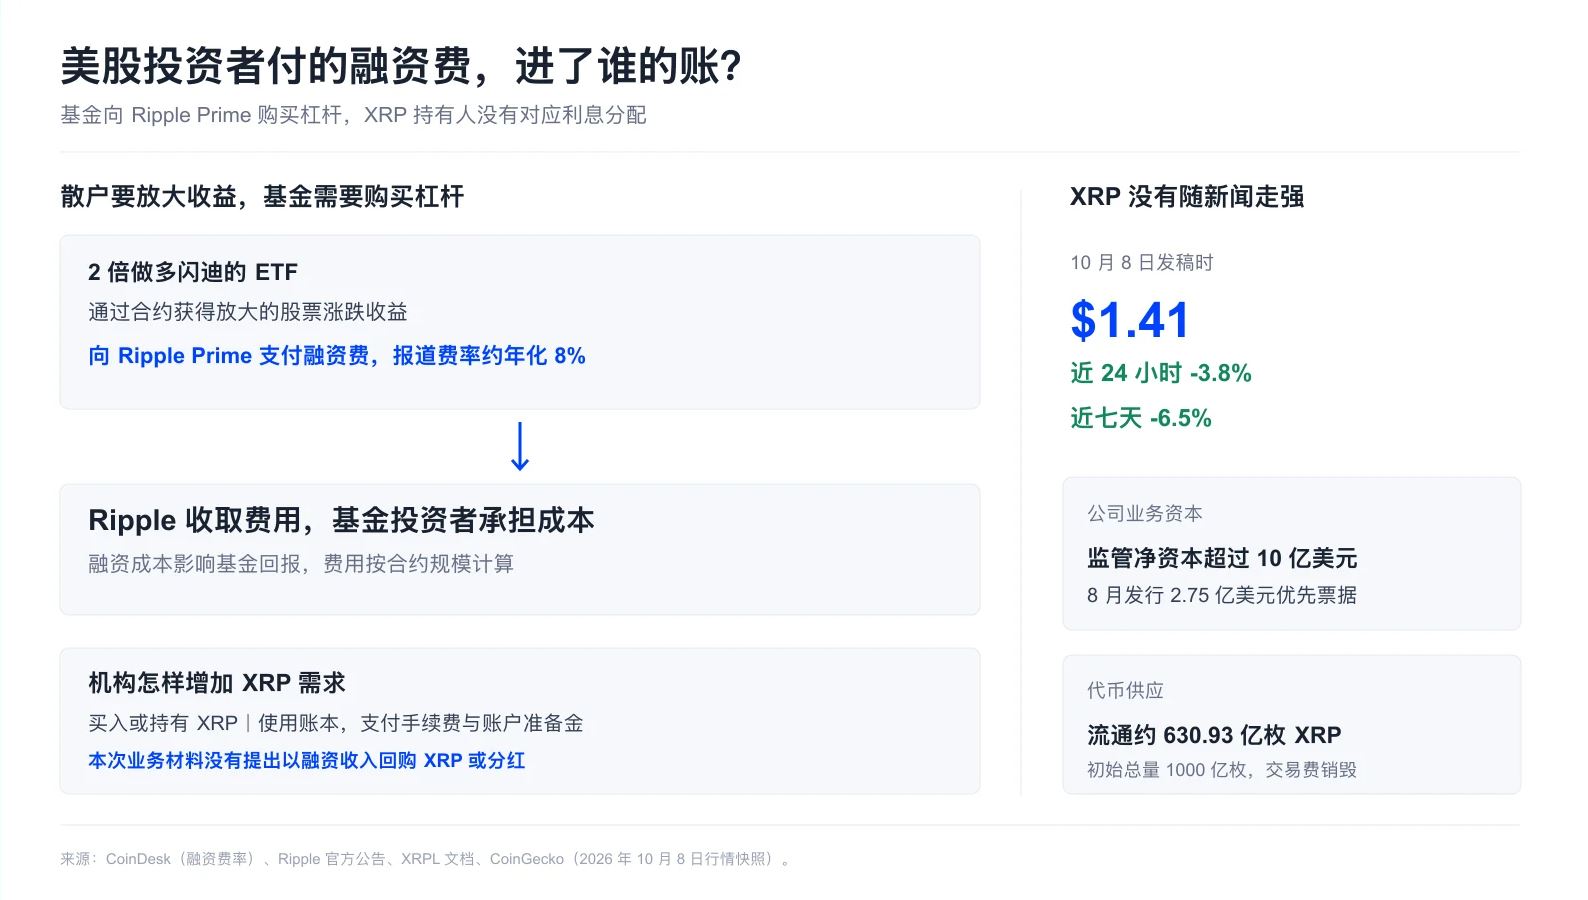The width and height of the screenshot is (1588, 900).
Task: Select the green text "近七天 -6.5%"
Action: pyautogui.click(x=1141, y=418)
